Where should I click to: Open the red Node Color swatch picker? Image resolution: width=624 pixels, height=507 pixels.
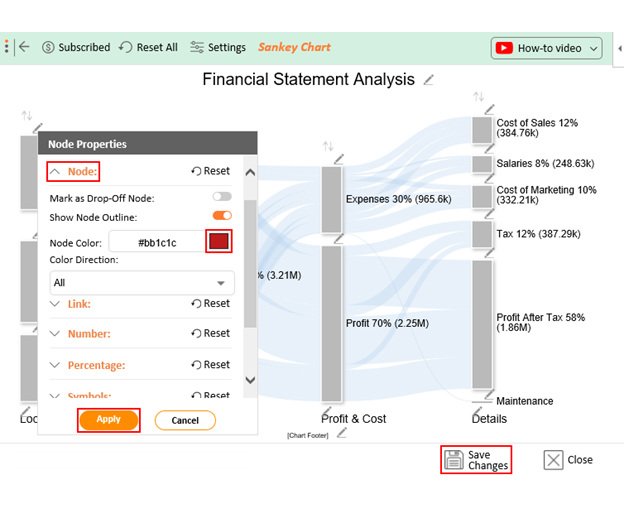click(218, 241)
